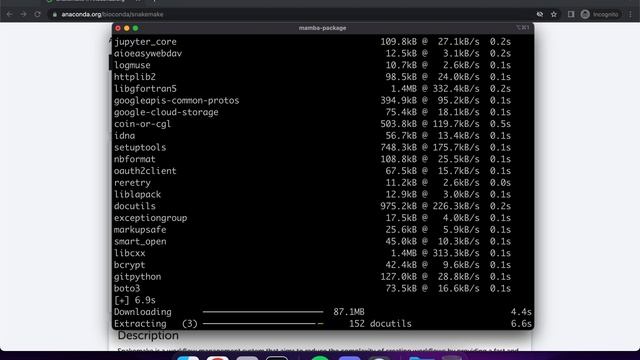Click the crossed-out eye tracking icon
The image size is (640, 360).
[x=540, y=14]
